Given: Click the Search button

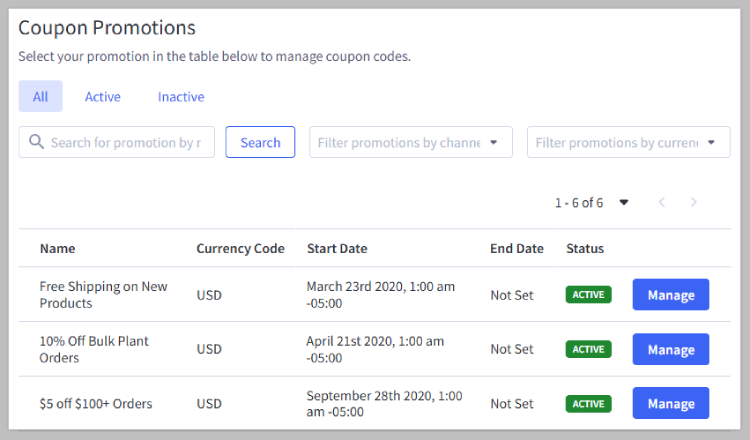Looking at the screenshot, I should pyautogui.click(x=260, y=142).
